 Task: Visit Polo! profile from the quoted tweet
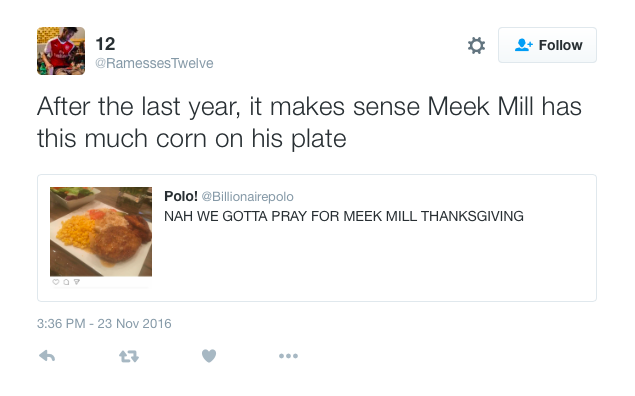pyautogui.click(x=181, y=196)
